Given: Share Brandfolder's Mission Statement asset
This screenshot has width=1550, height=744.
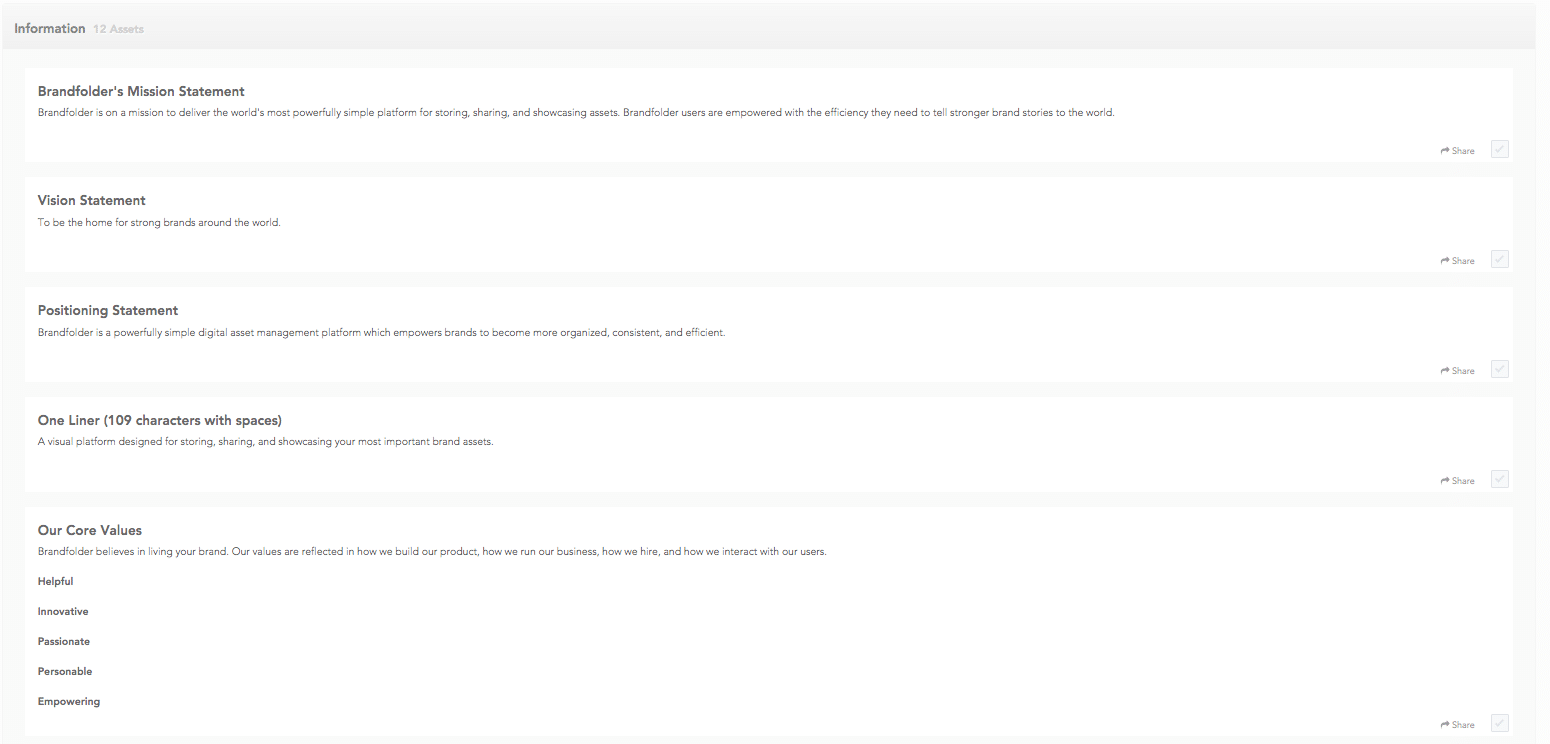Looking at the screenshot, I should point(1457,151).
